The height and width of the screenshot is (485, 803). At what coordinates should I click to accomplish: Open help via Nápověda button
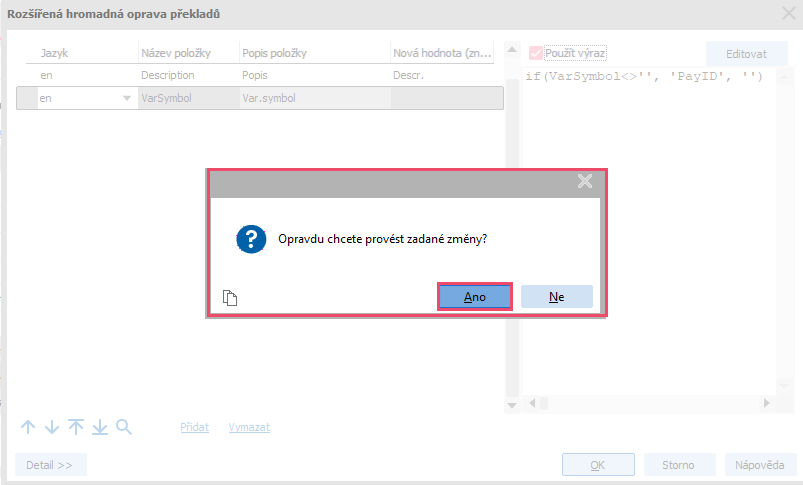(x=760, y=465)
